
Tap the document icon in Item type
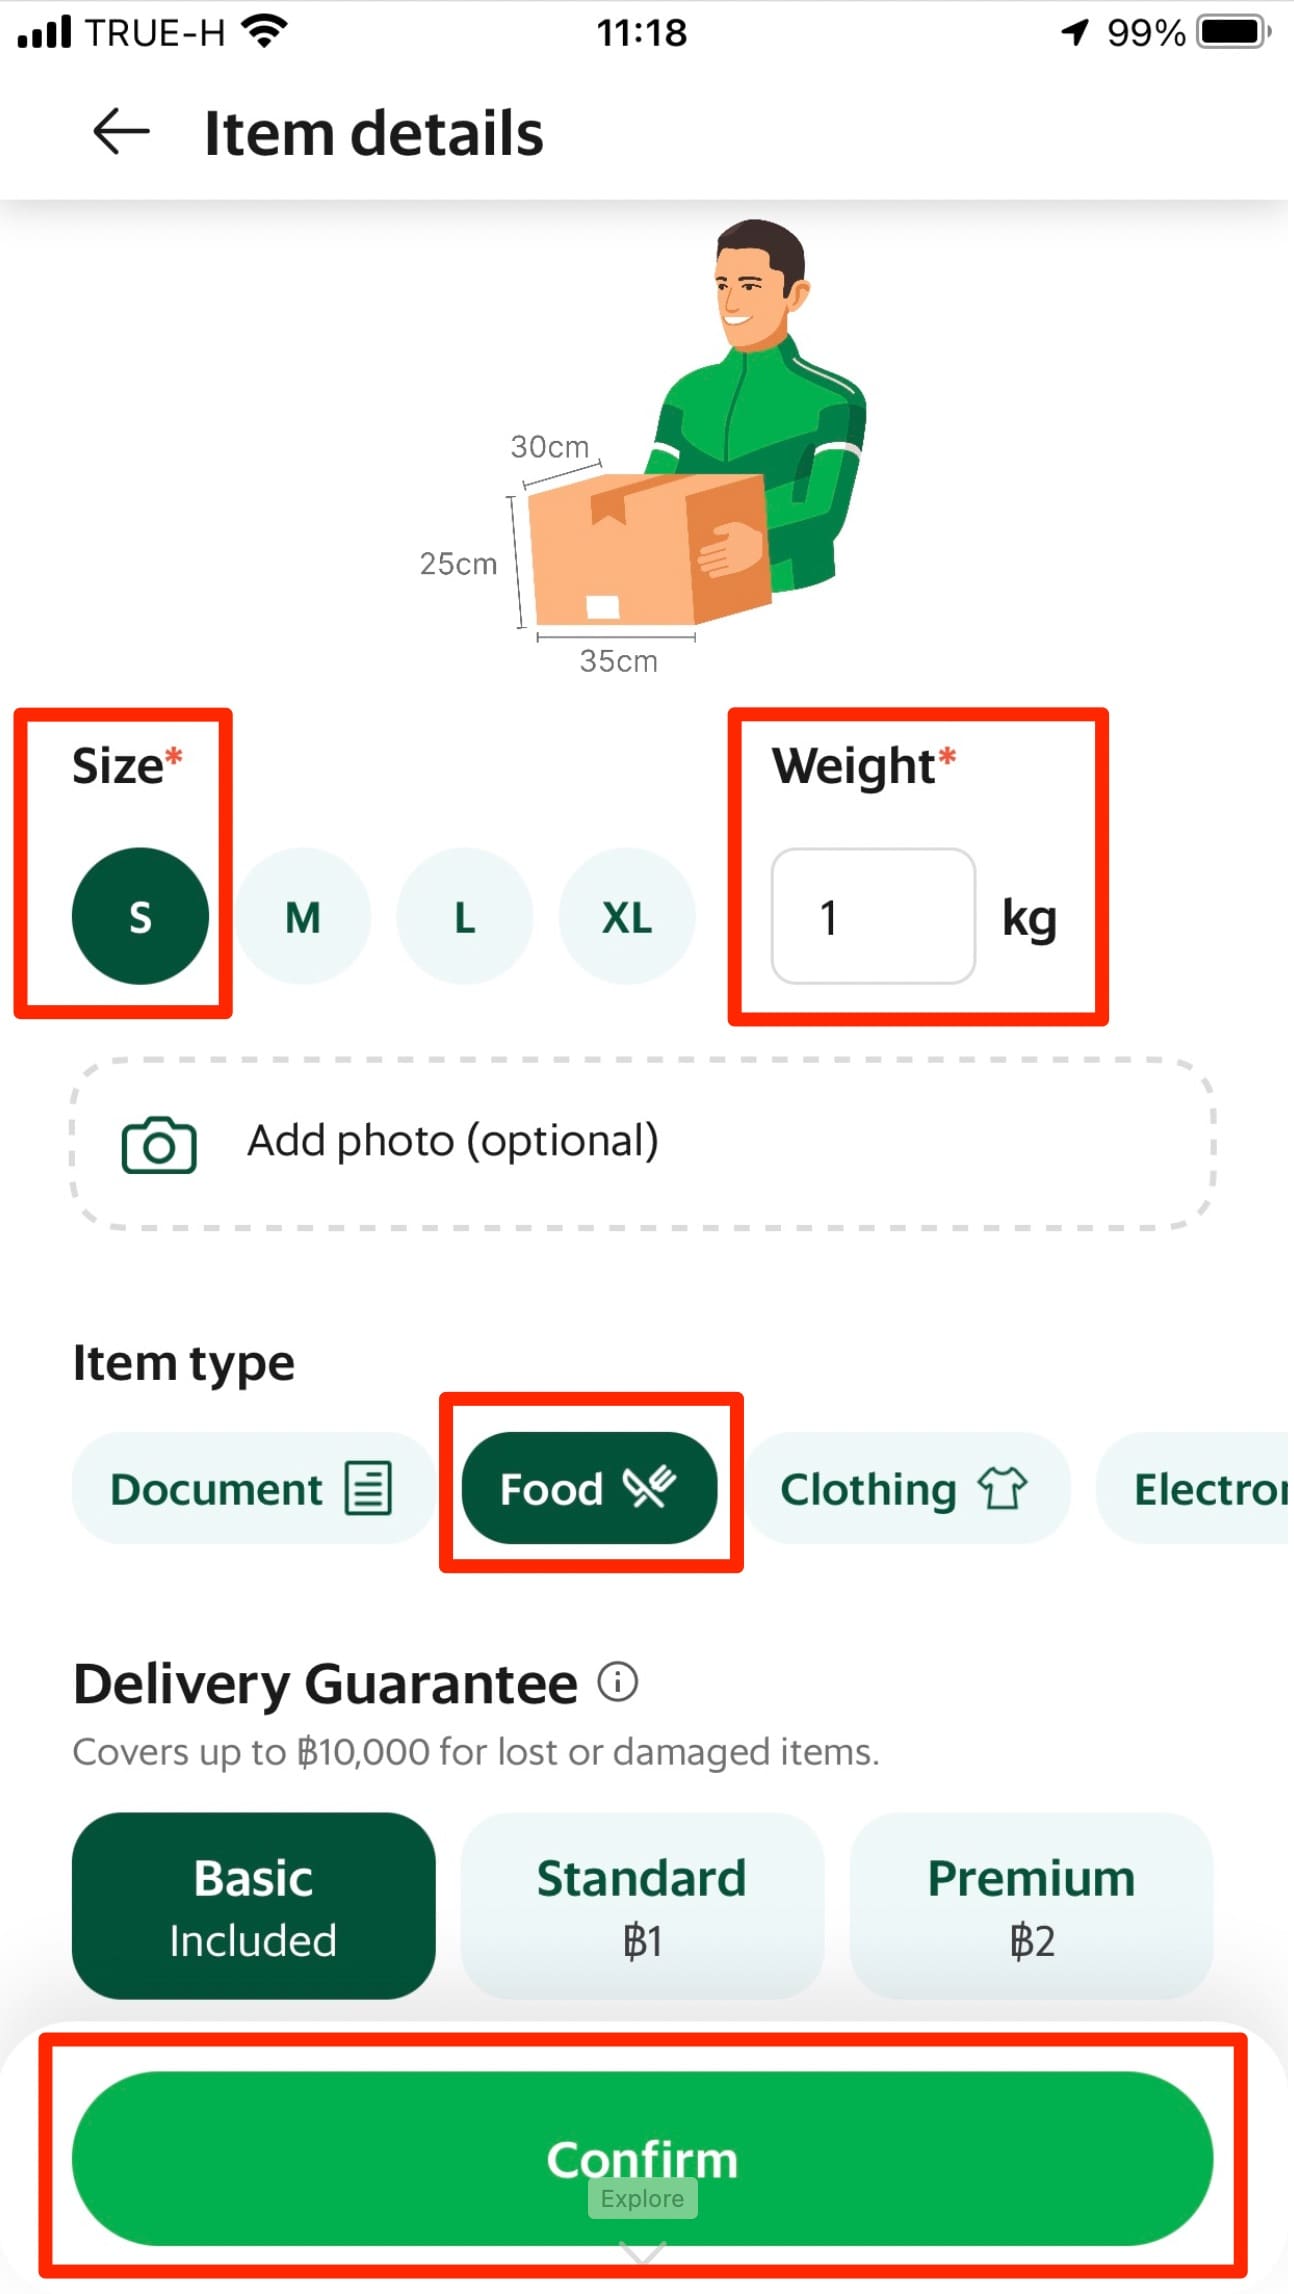pos(368,1488)
